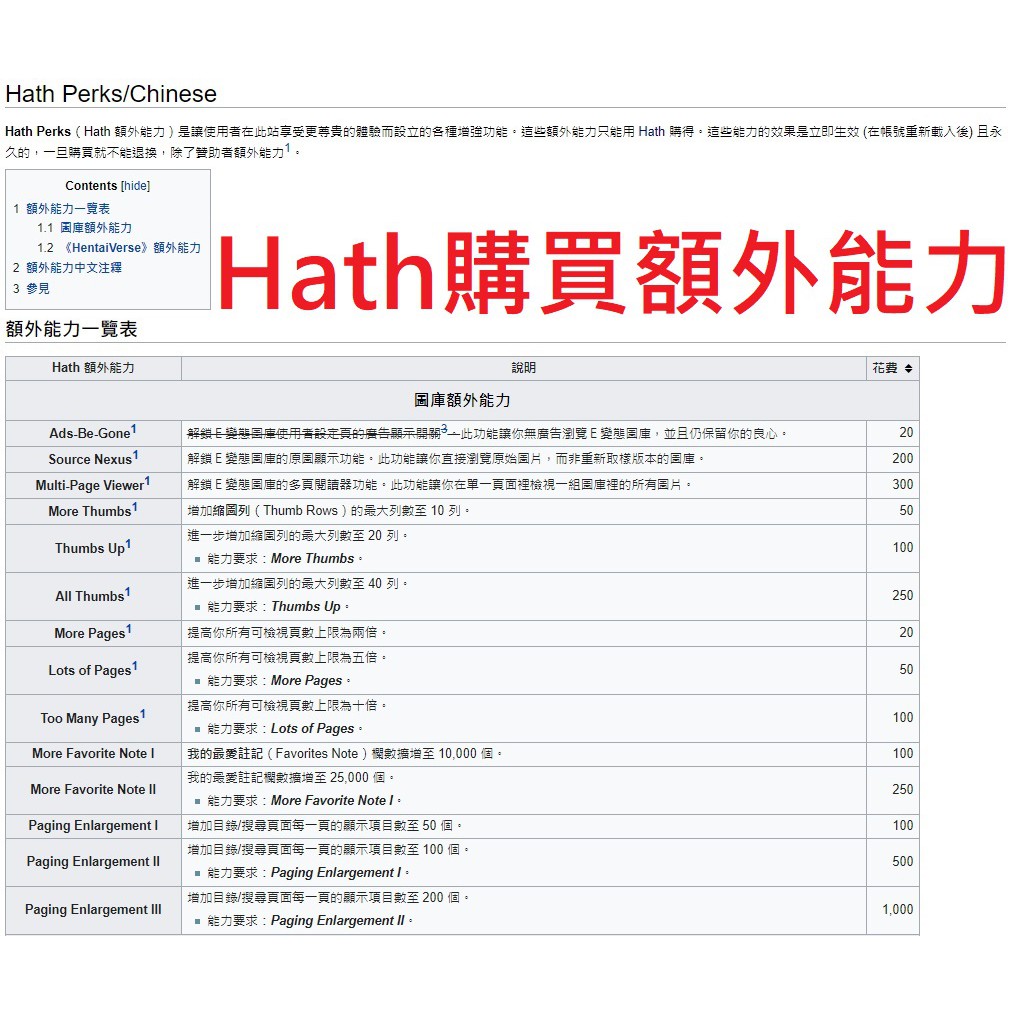The width and height of the screenshot is (1015, 1015).
Task: Open the footnote after 贊助者額外能力 in the intro
Action: (x=288, y=148)
